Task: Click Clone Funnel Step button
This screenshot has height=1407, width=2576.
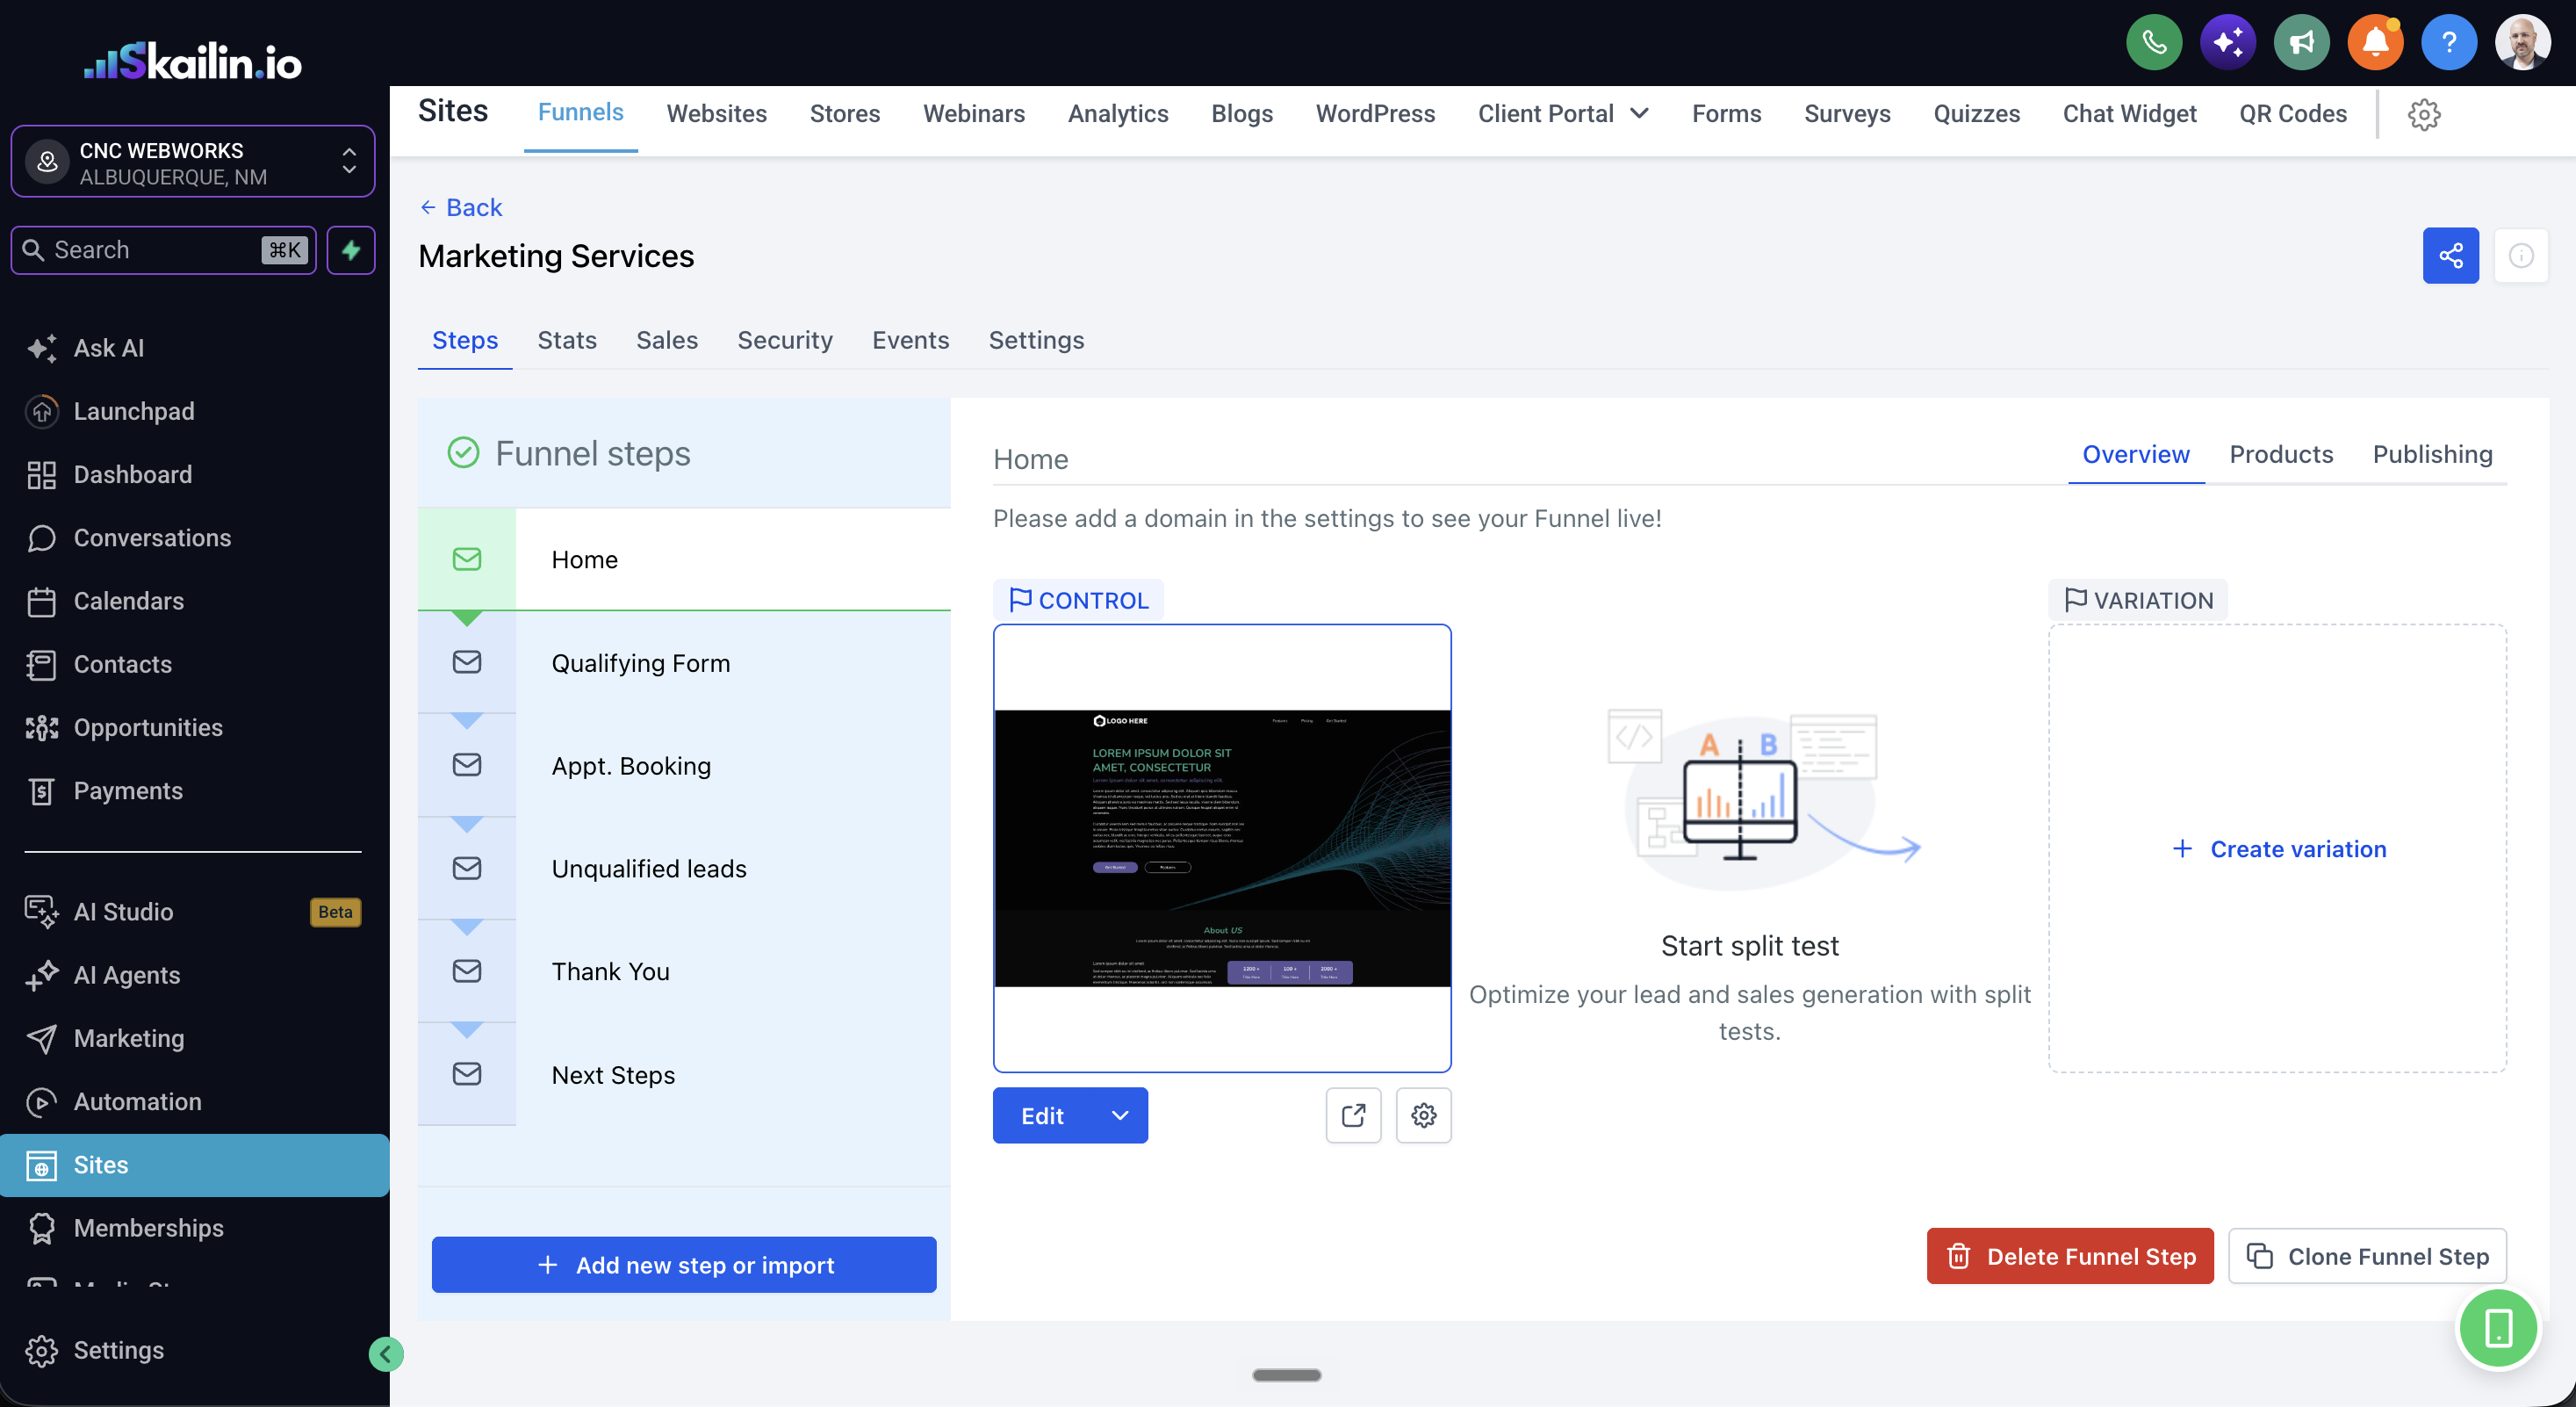Action: pos(2367,1256)
